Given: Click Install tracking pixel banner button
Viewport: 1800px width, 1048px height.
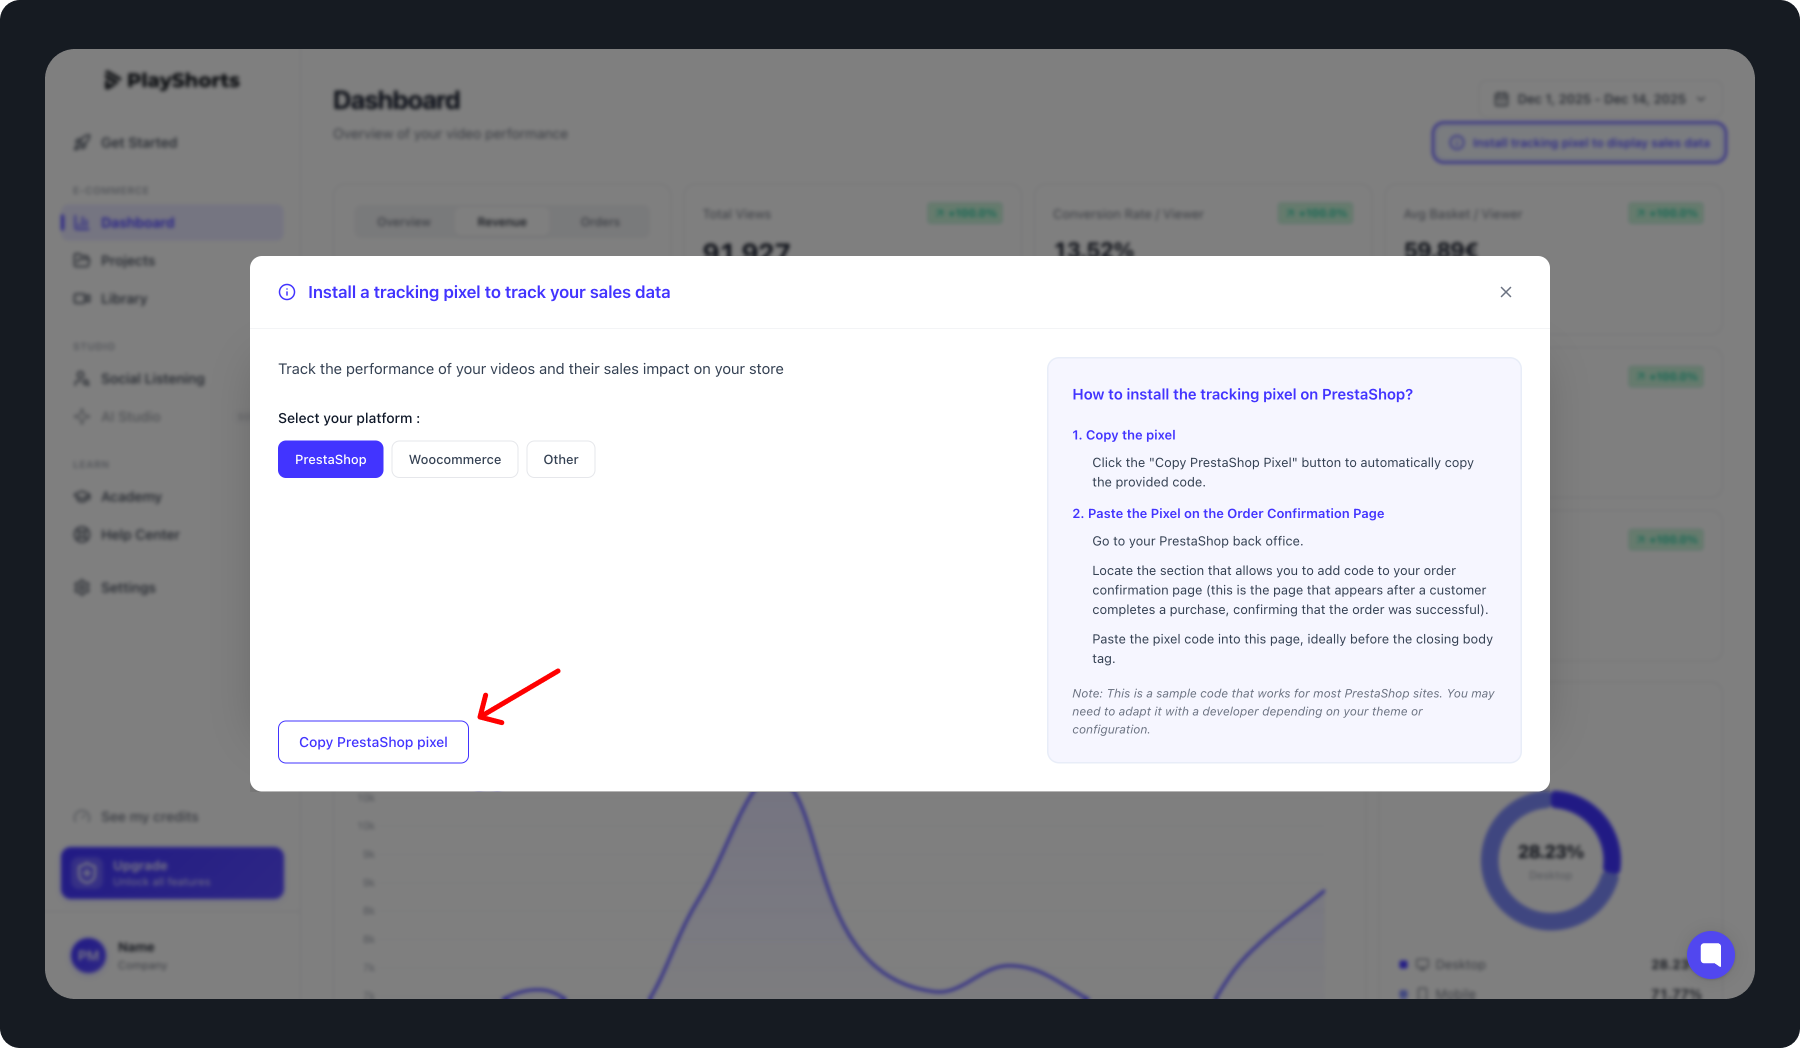Looking at the screenshot, I should (1579, 143).
